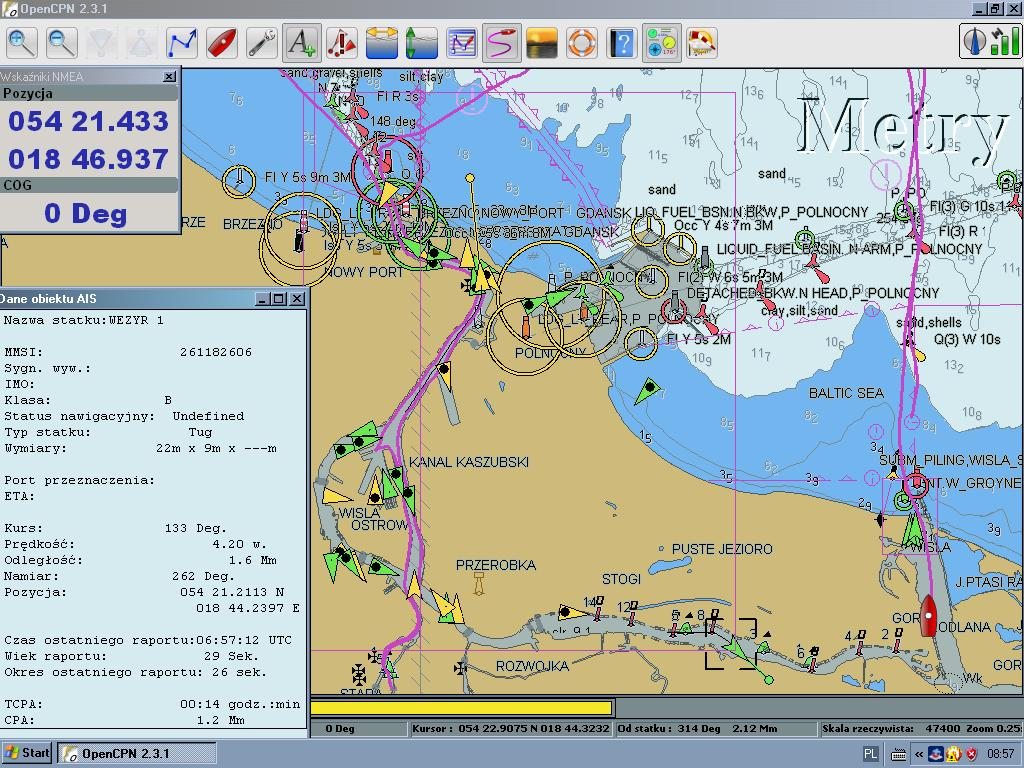This screenshot has height=768, width=1024.
Task: Click the taskbar clock 08:57
Action: tap(1000, 754)
